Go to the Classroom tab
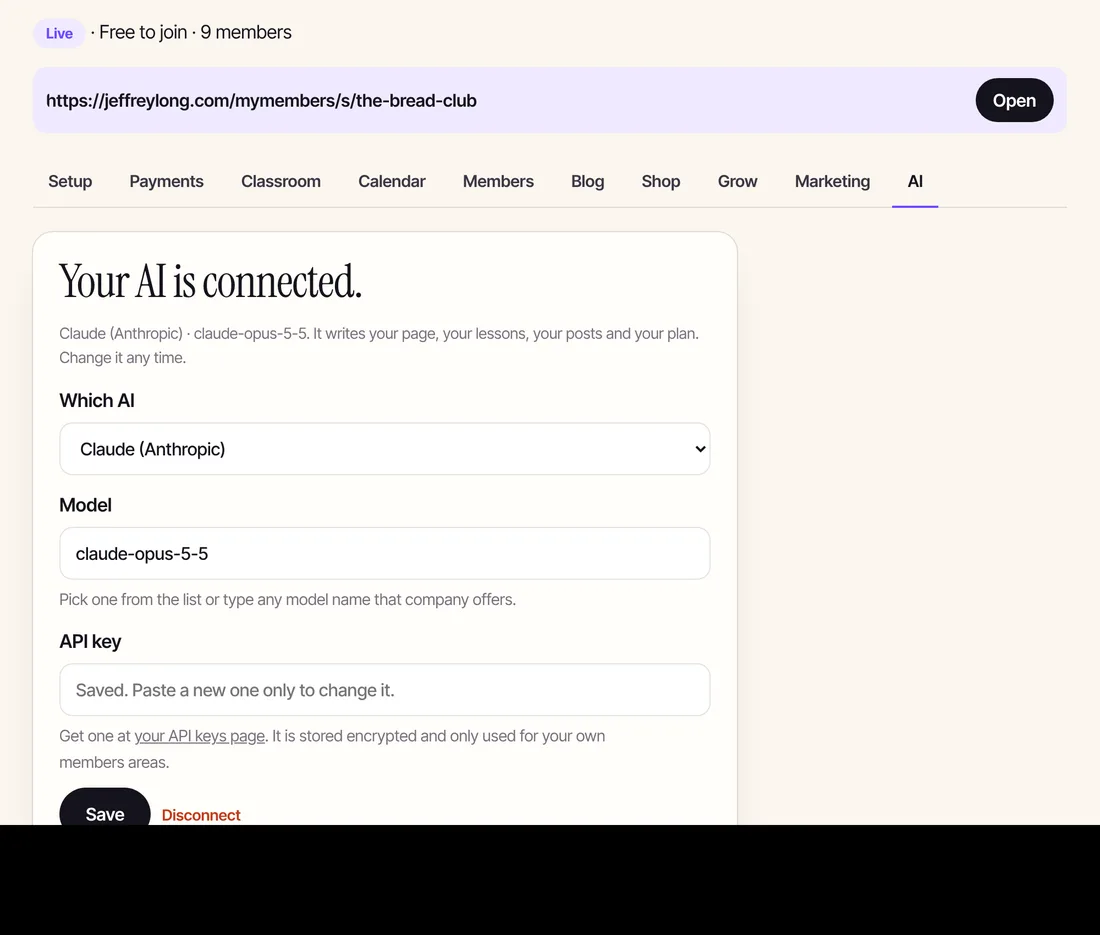The height and width of the screenshot is (935, 1100). click(x=281, y=181)
